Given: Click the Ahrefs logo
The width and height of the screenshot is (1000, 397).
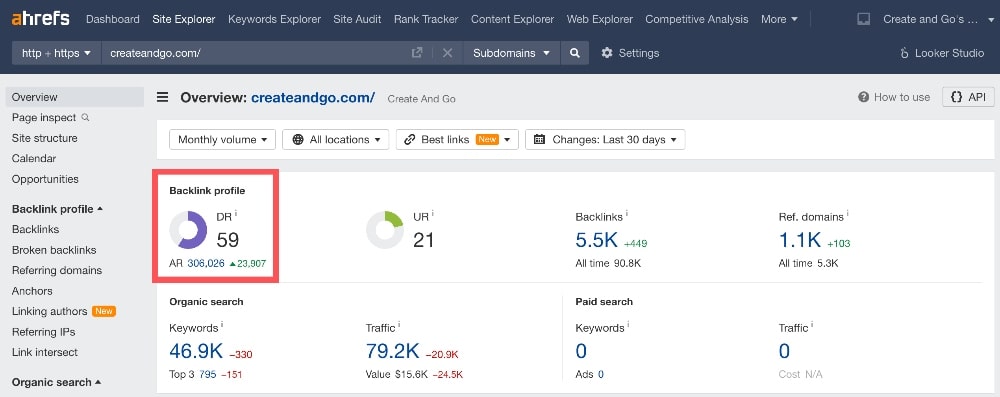Looking at the screenshot, I should click(41, 19).
